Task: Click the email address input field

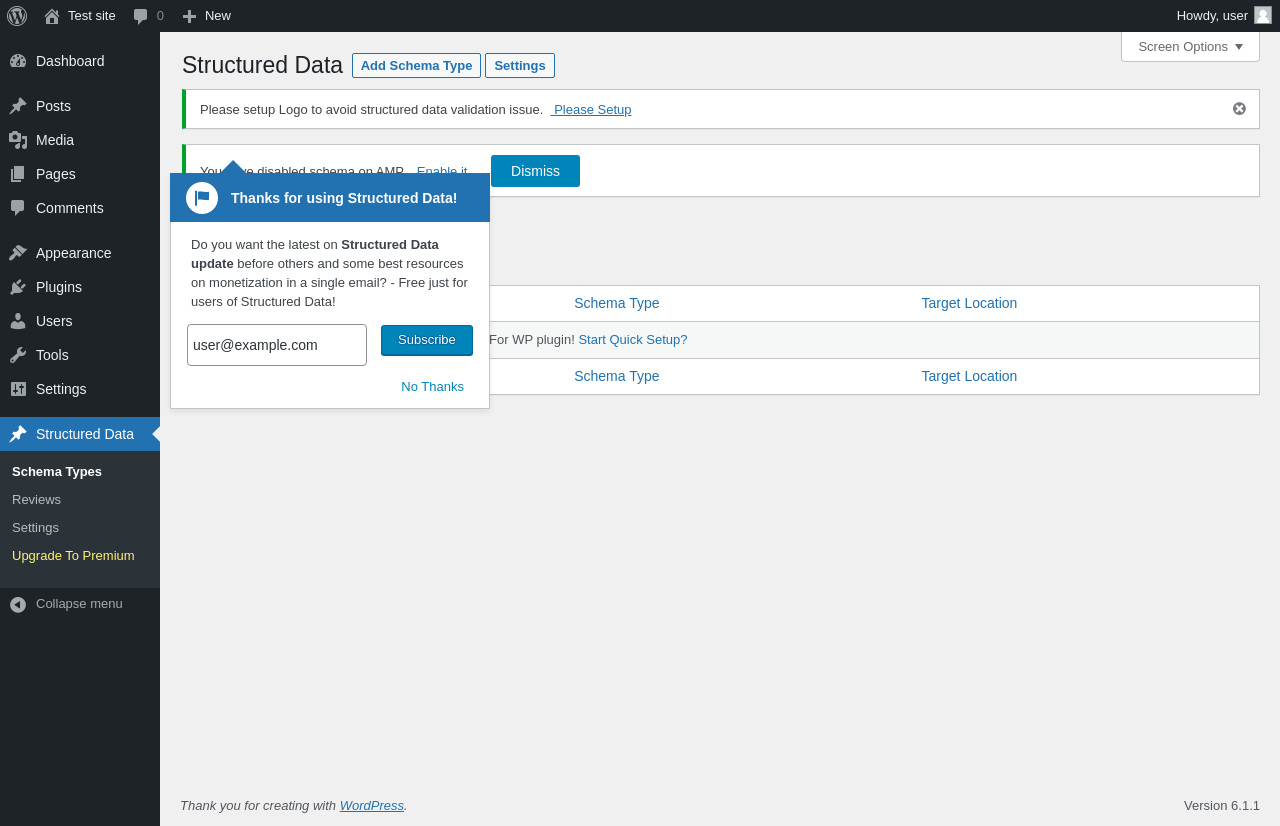Action: [277, 345]
